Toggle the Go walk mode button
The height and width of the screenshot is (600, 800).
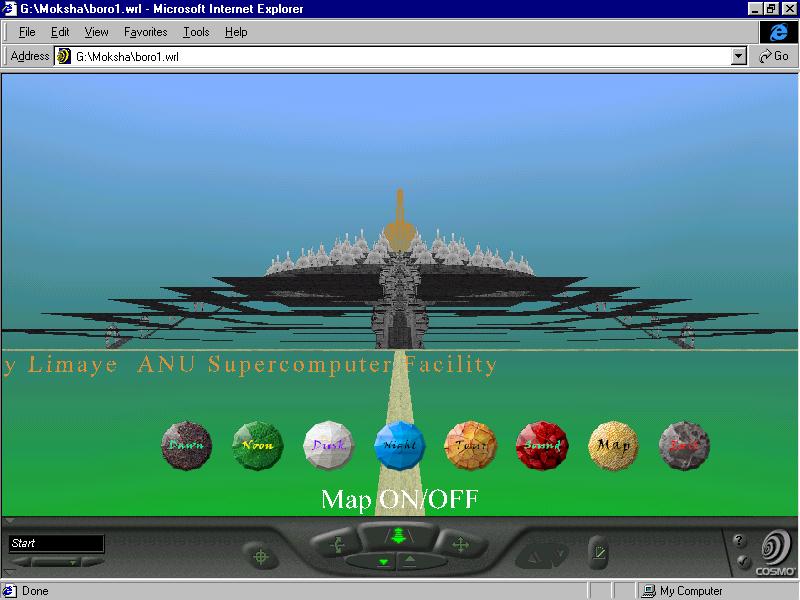[398, 536]
